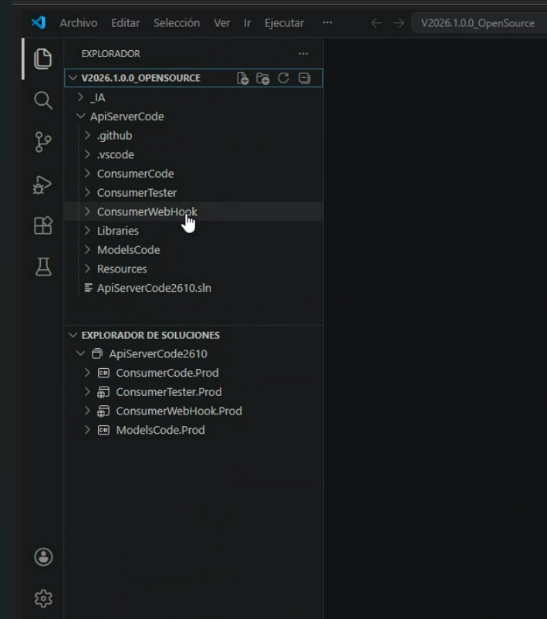Open the Ver menu
This screenshot has height=619, width=547.
click(222, 23)
